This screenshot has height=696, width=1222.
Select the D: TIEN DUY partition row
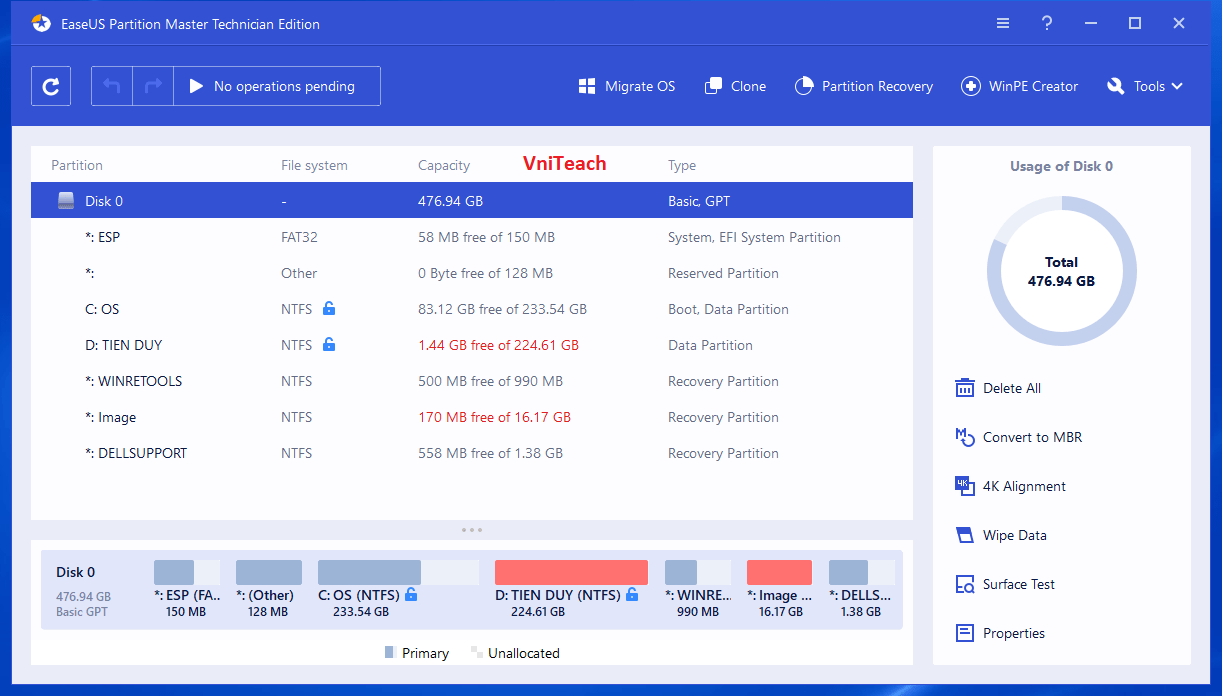click(472, 345)
